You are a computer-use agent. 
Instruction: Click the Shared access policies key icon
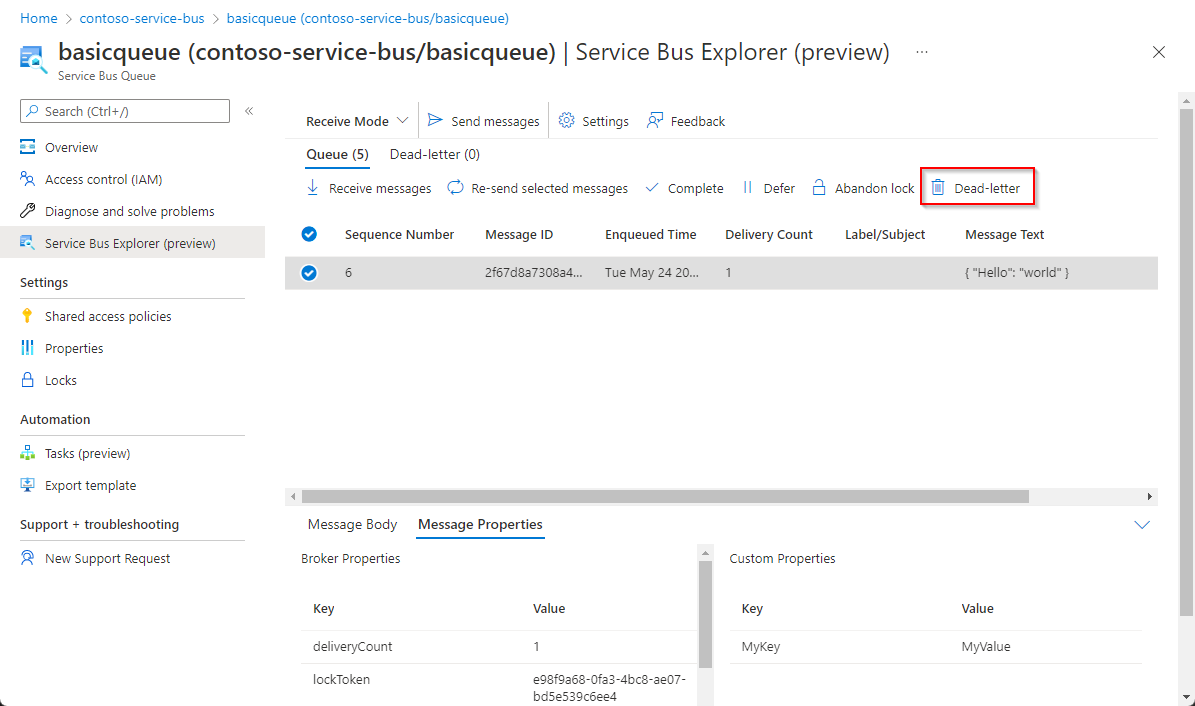pos(27,316)
